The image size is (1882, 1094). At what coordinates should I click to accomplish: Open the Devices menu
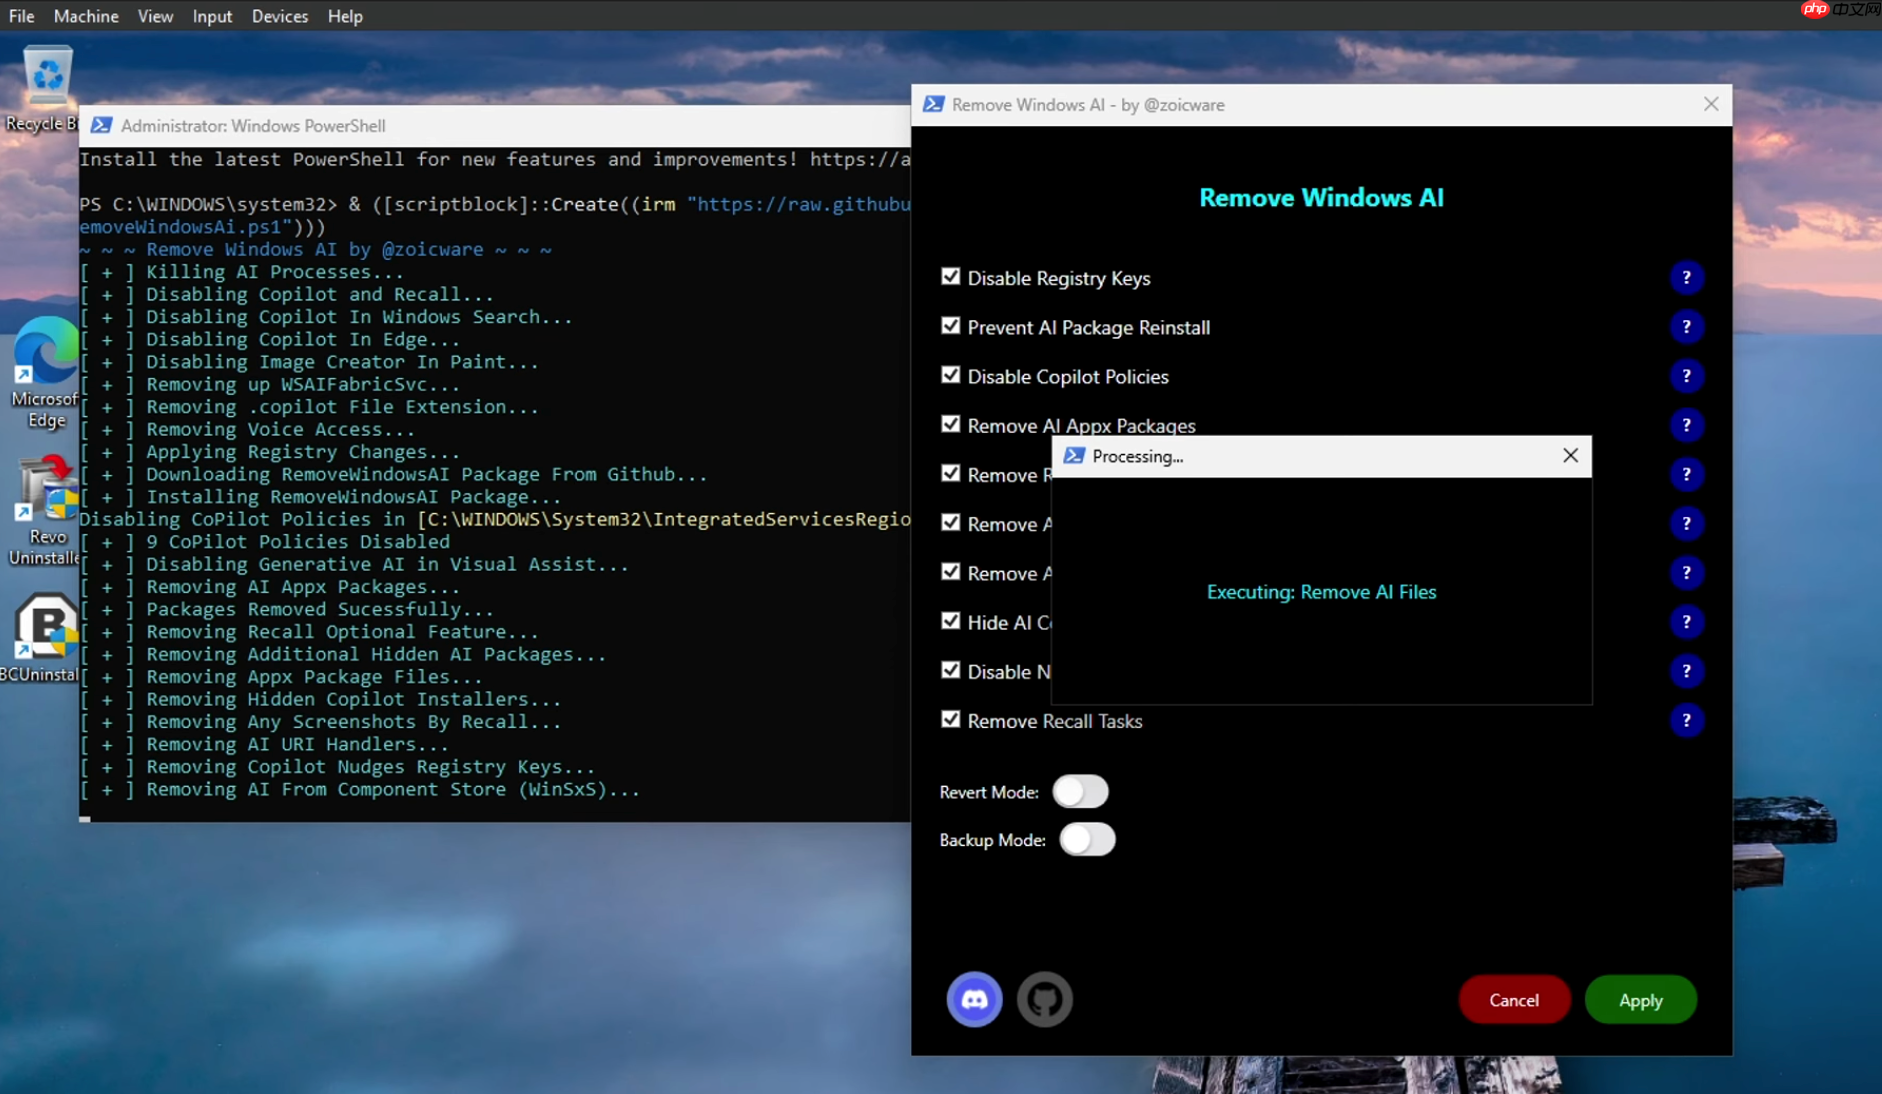pyautogui.click(x=280, y=15)
